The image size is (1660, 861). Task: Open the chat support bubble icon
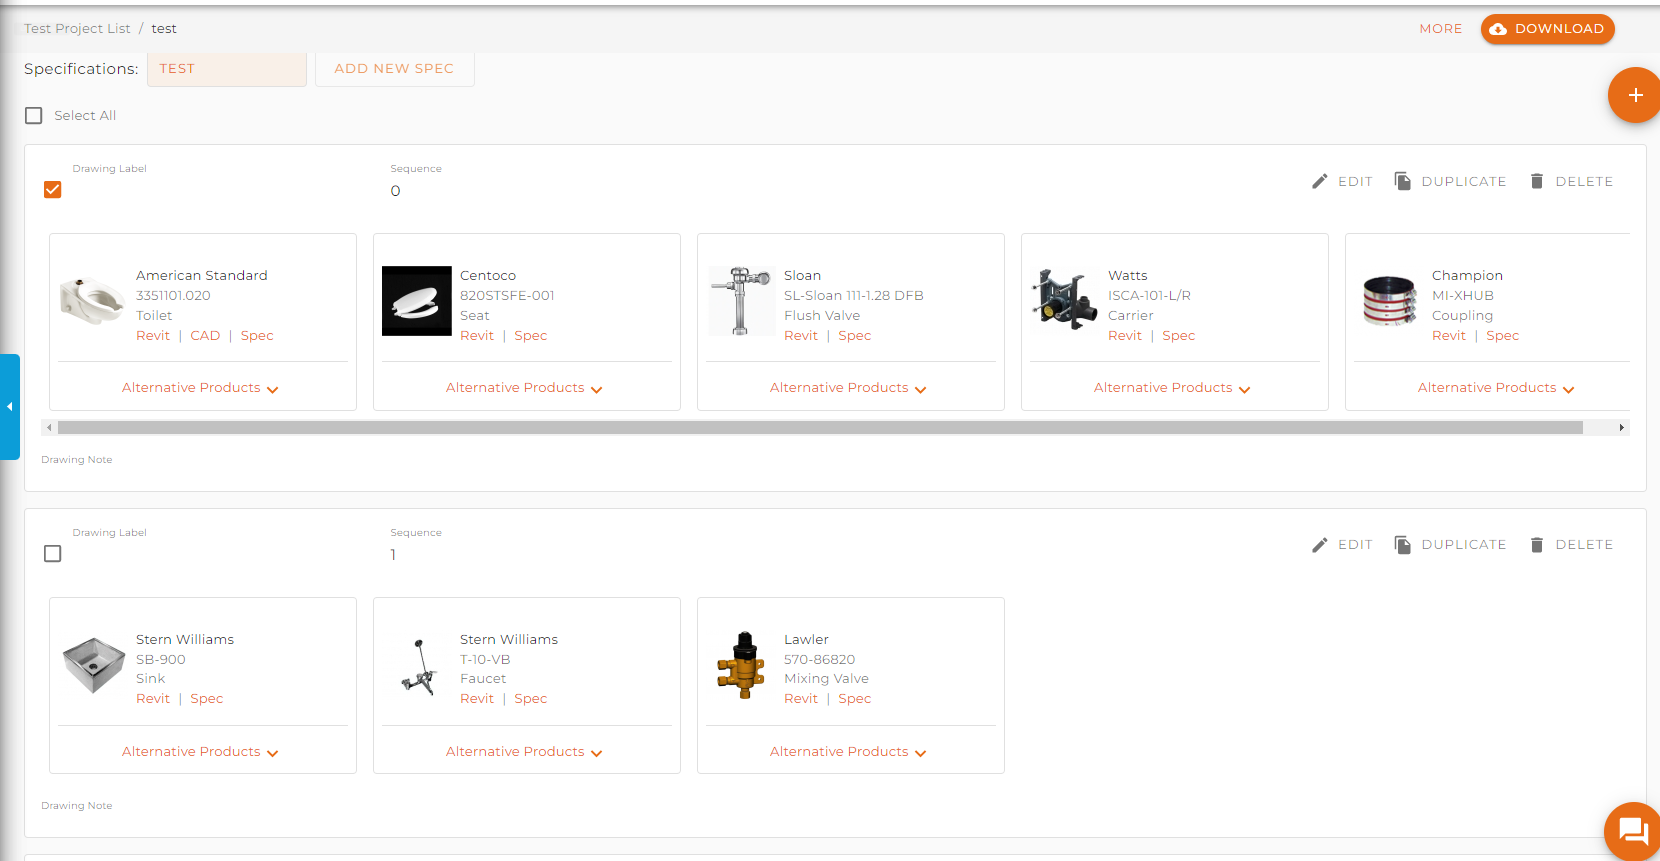[x=1633, y=831]
